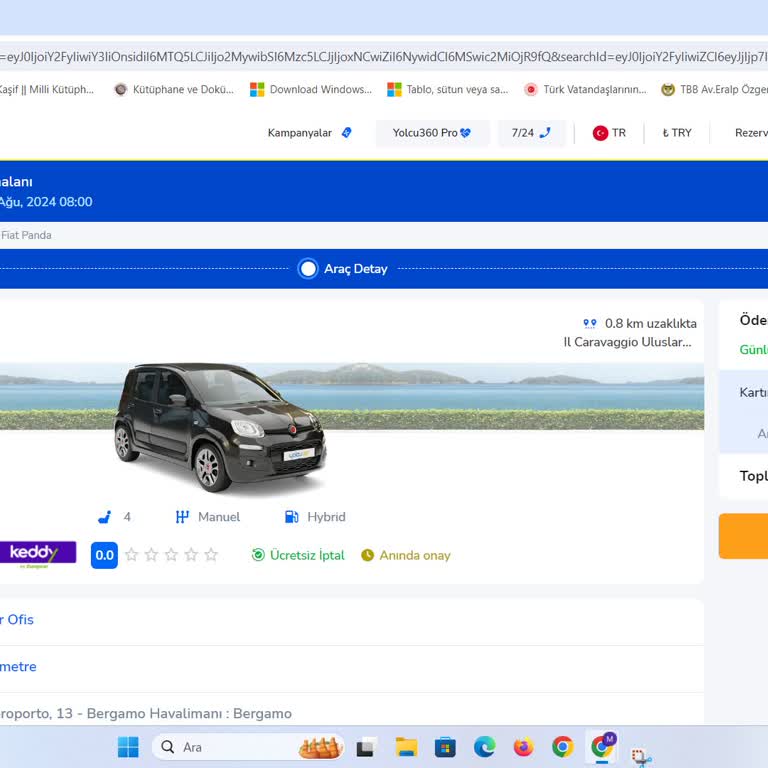Open the Download Windows... bookmark
This screenshot has width=768, height=768.
tap(311, 89)
